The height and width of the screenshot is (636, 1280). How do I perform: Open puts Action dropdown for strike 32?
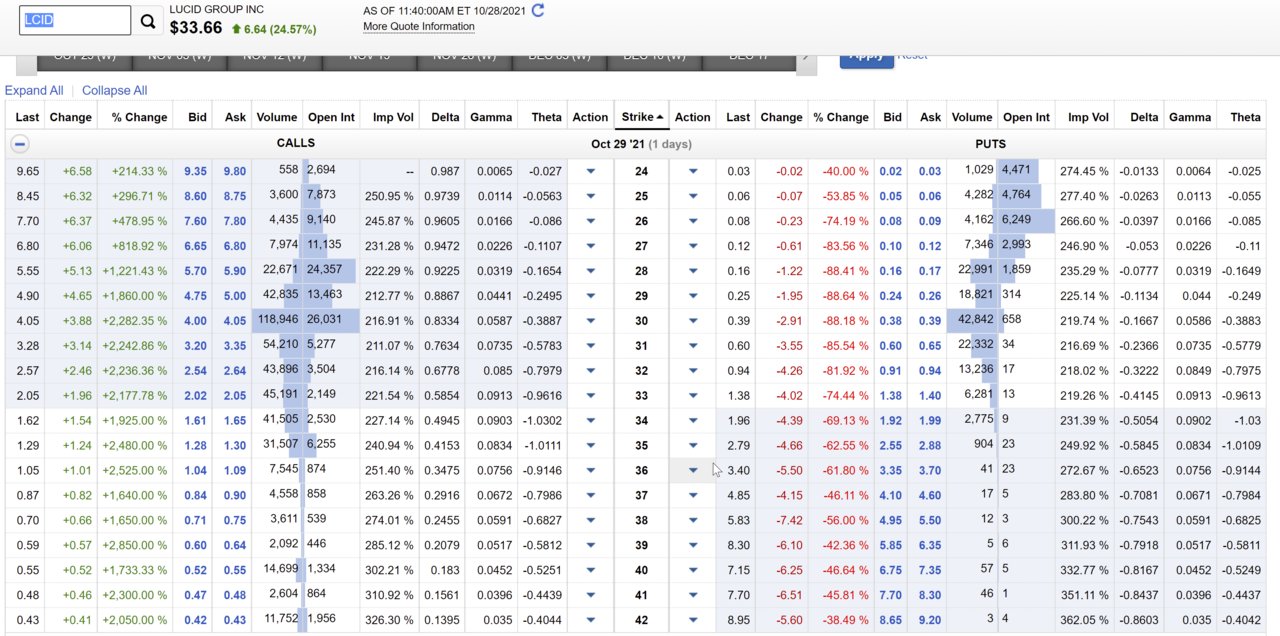click(692, 371)
